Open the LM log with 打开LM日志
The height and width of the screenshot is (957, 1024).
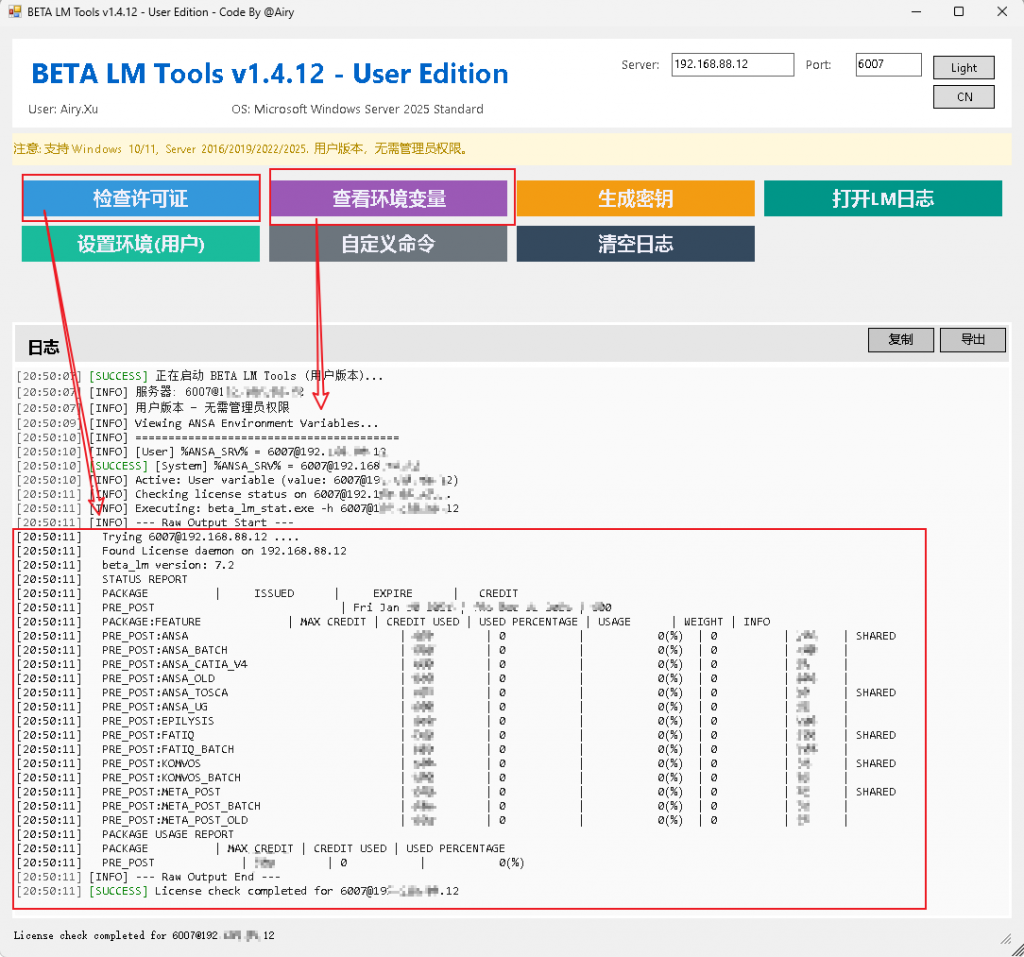click(882, 199)
